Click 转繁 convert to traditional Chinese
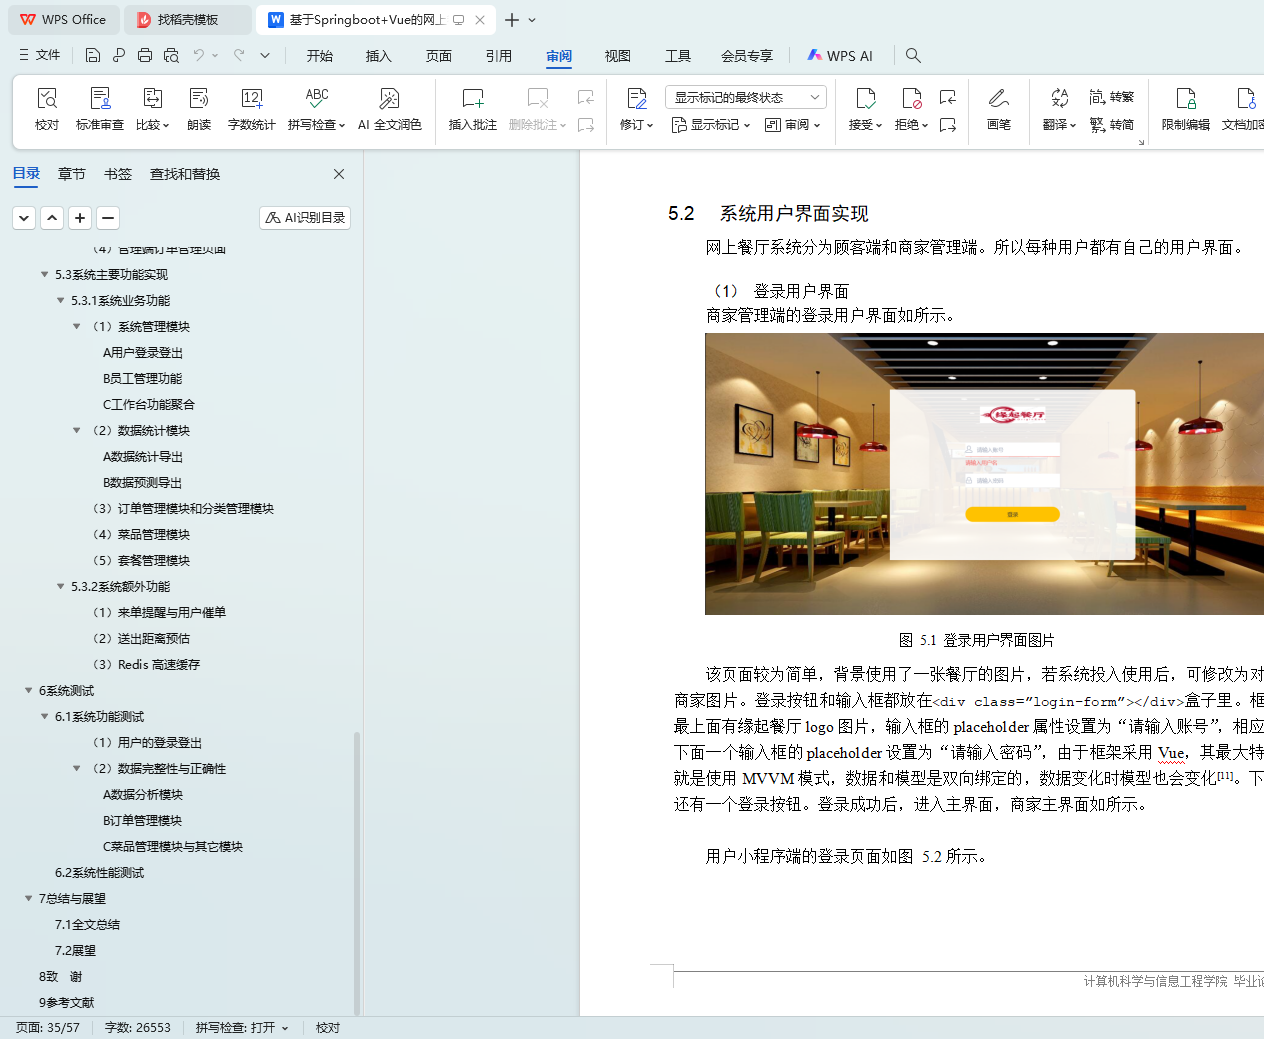The width and height of the screenshot is (1264, 1039). (1112, 97)
